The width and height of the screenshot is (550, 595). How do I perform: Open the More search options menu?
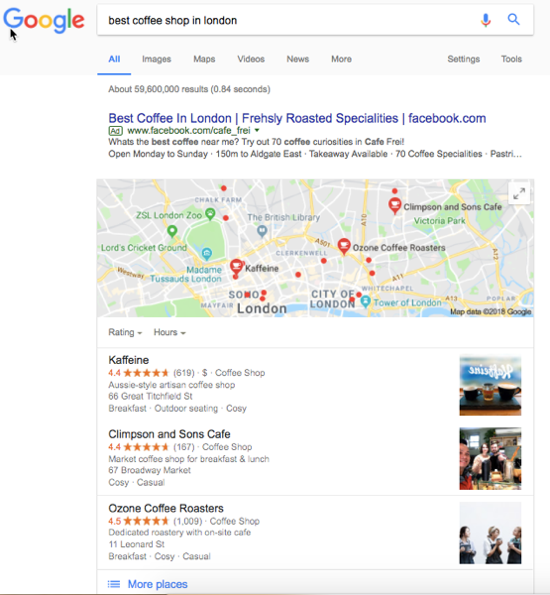(341, 59)
